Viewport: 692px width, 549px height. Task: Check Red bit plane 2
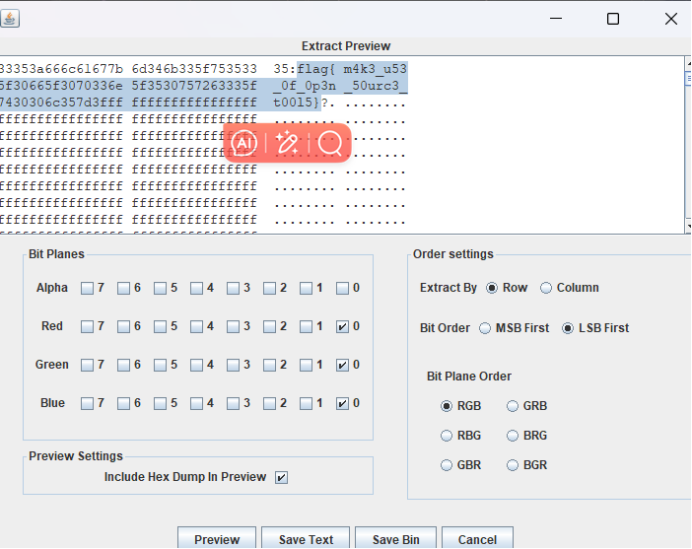pos(269,327)
